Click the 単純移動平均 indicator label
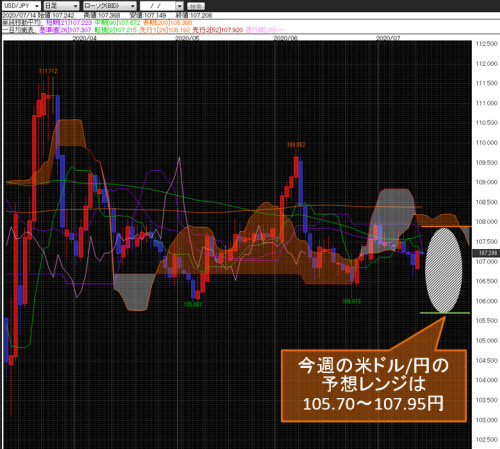This screenshot has width=500, height=449. (22, 23)
